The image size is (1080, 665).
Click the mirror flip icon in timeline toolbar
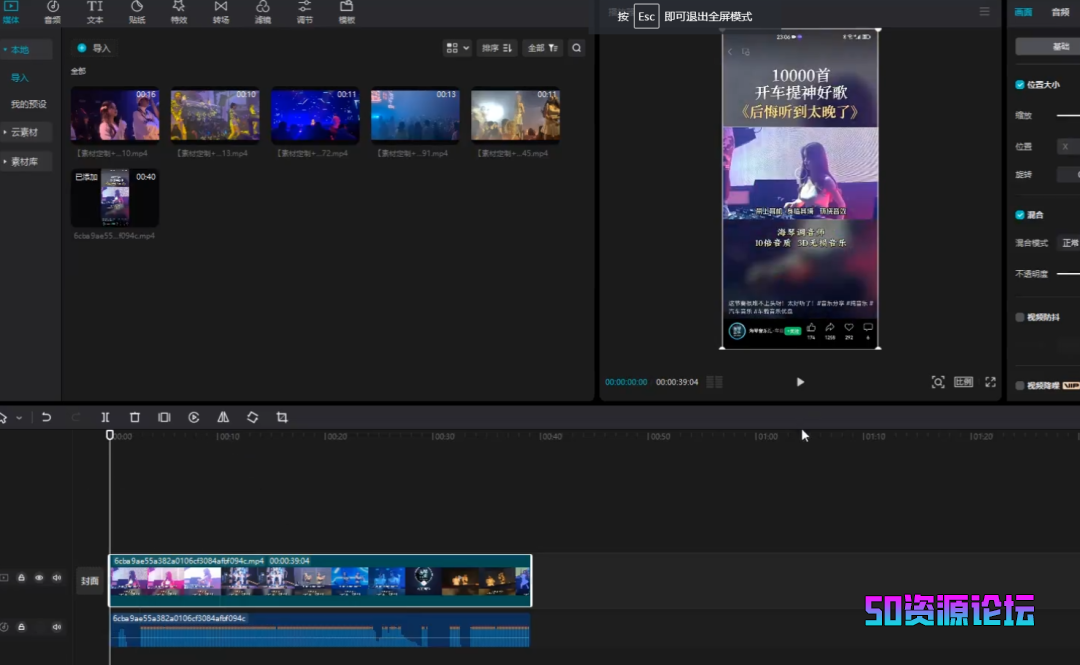point(223,417)
